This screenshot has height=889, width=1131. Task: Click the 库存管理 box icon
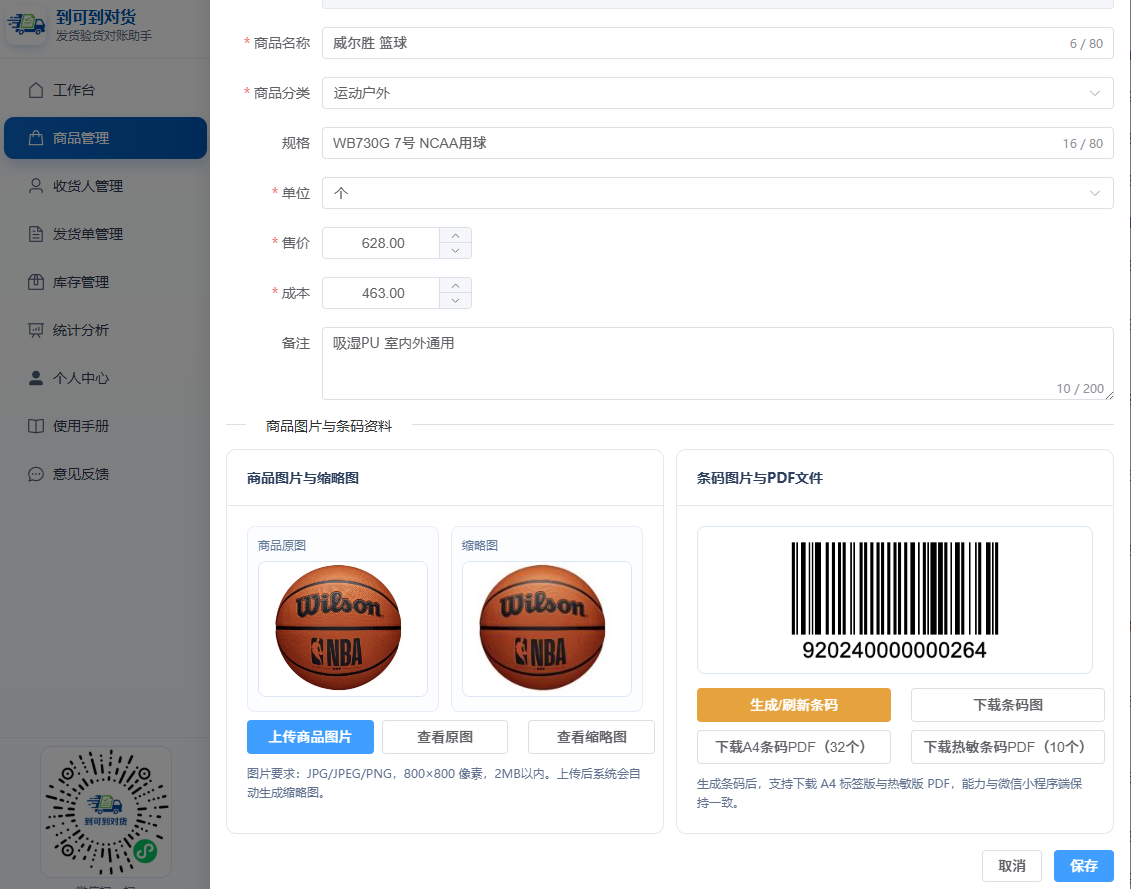click(x=35, y=282)
